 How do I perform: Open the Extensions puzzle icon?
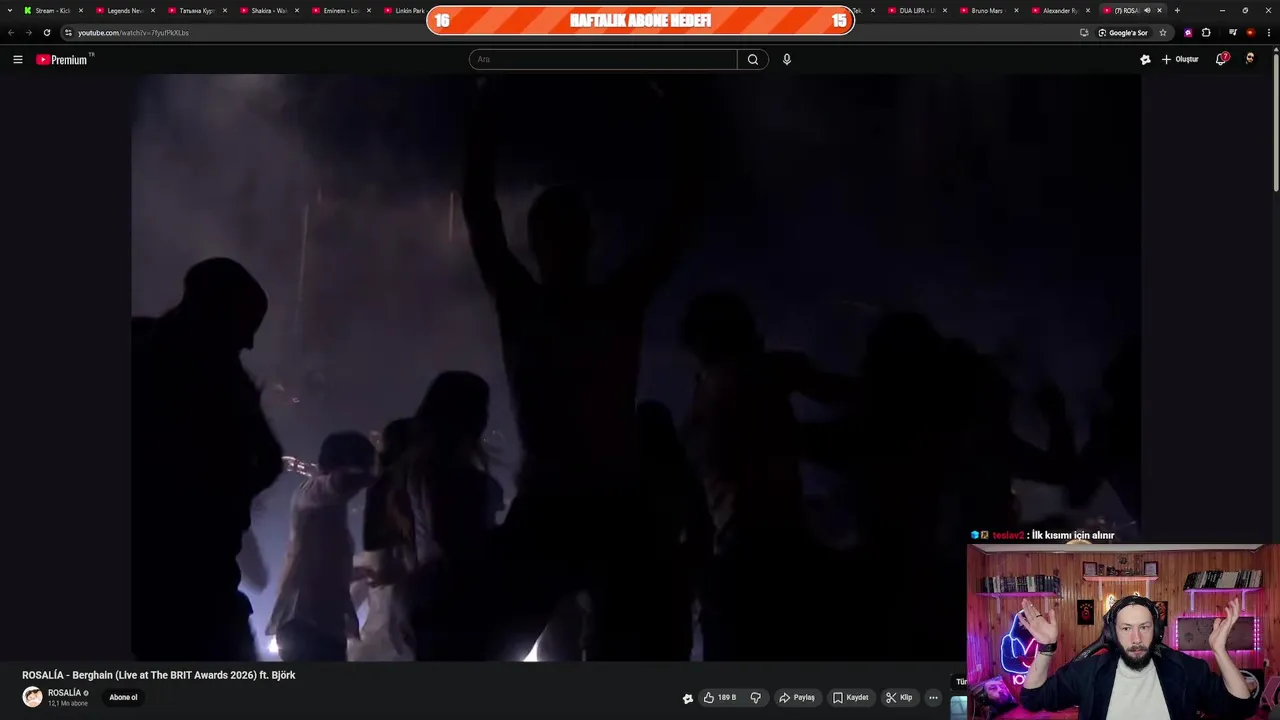tap(1206, 32)
